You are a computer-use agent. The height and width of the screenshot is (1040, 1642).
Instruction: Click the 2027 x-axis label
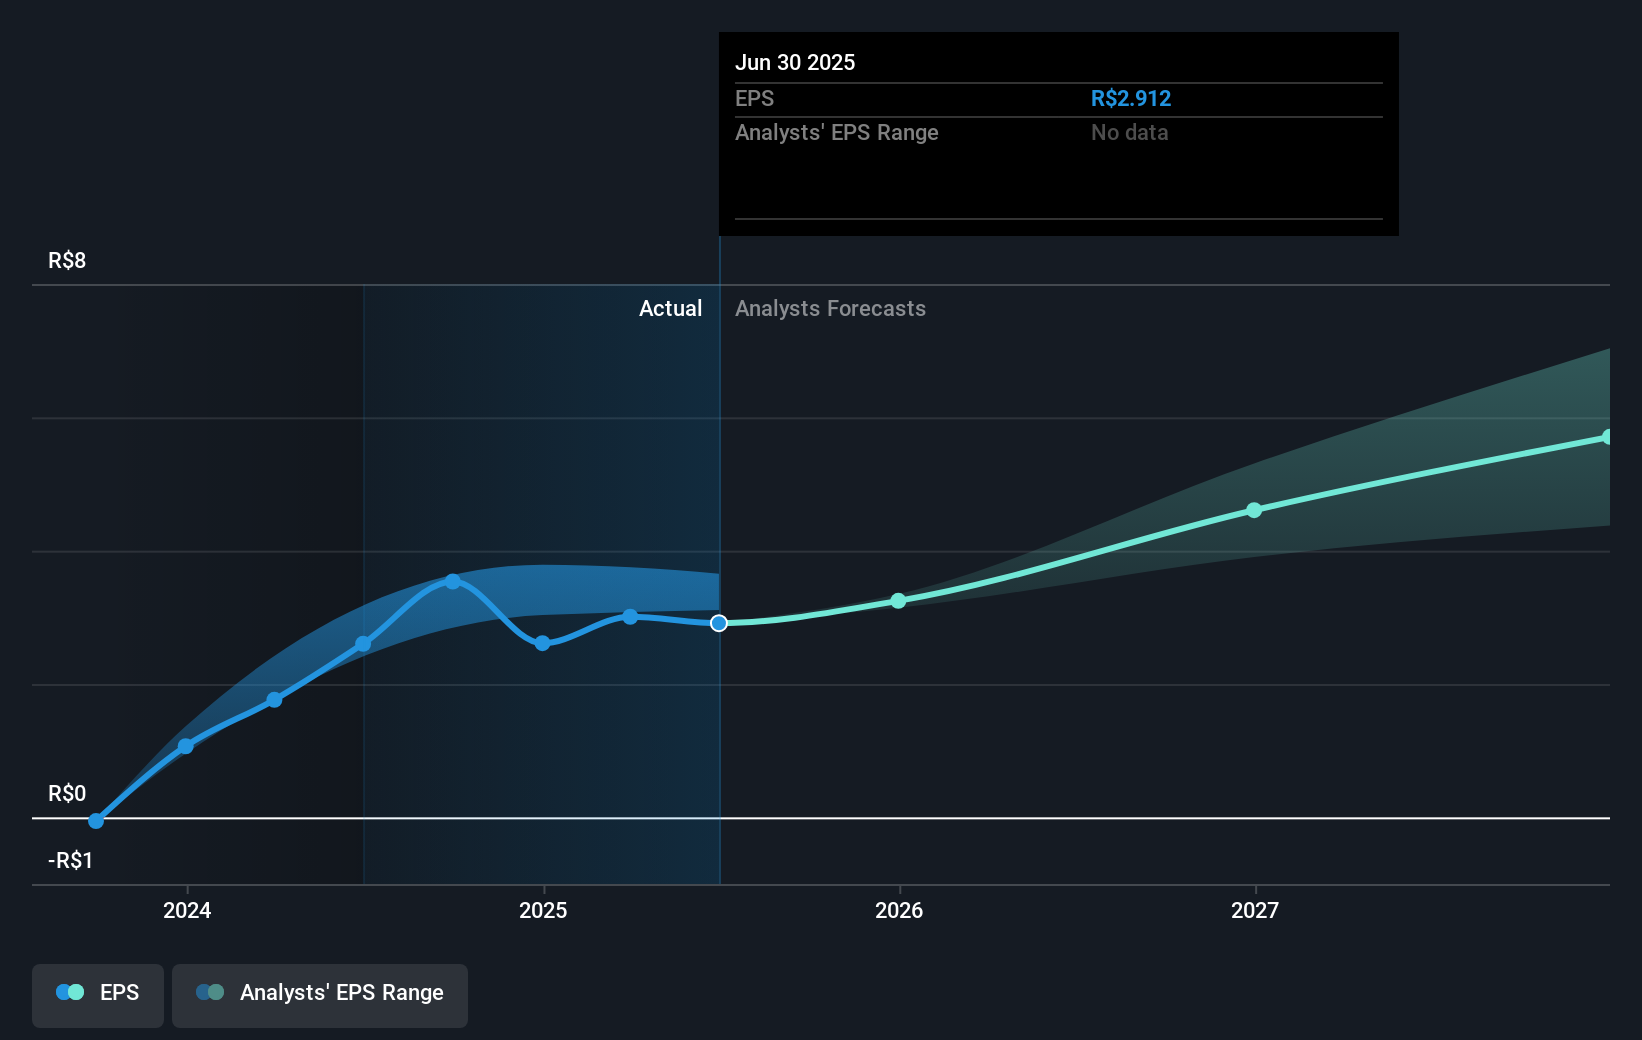coord(1255,910)
